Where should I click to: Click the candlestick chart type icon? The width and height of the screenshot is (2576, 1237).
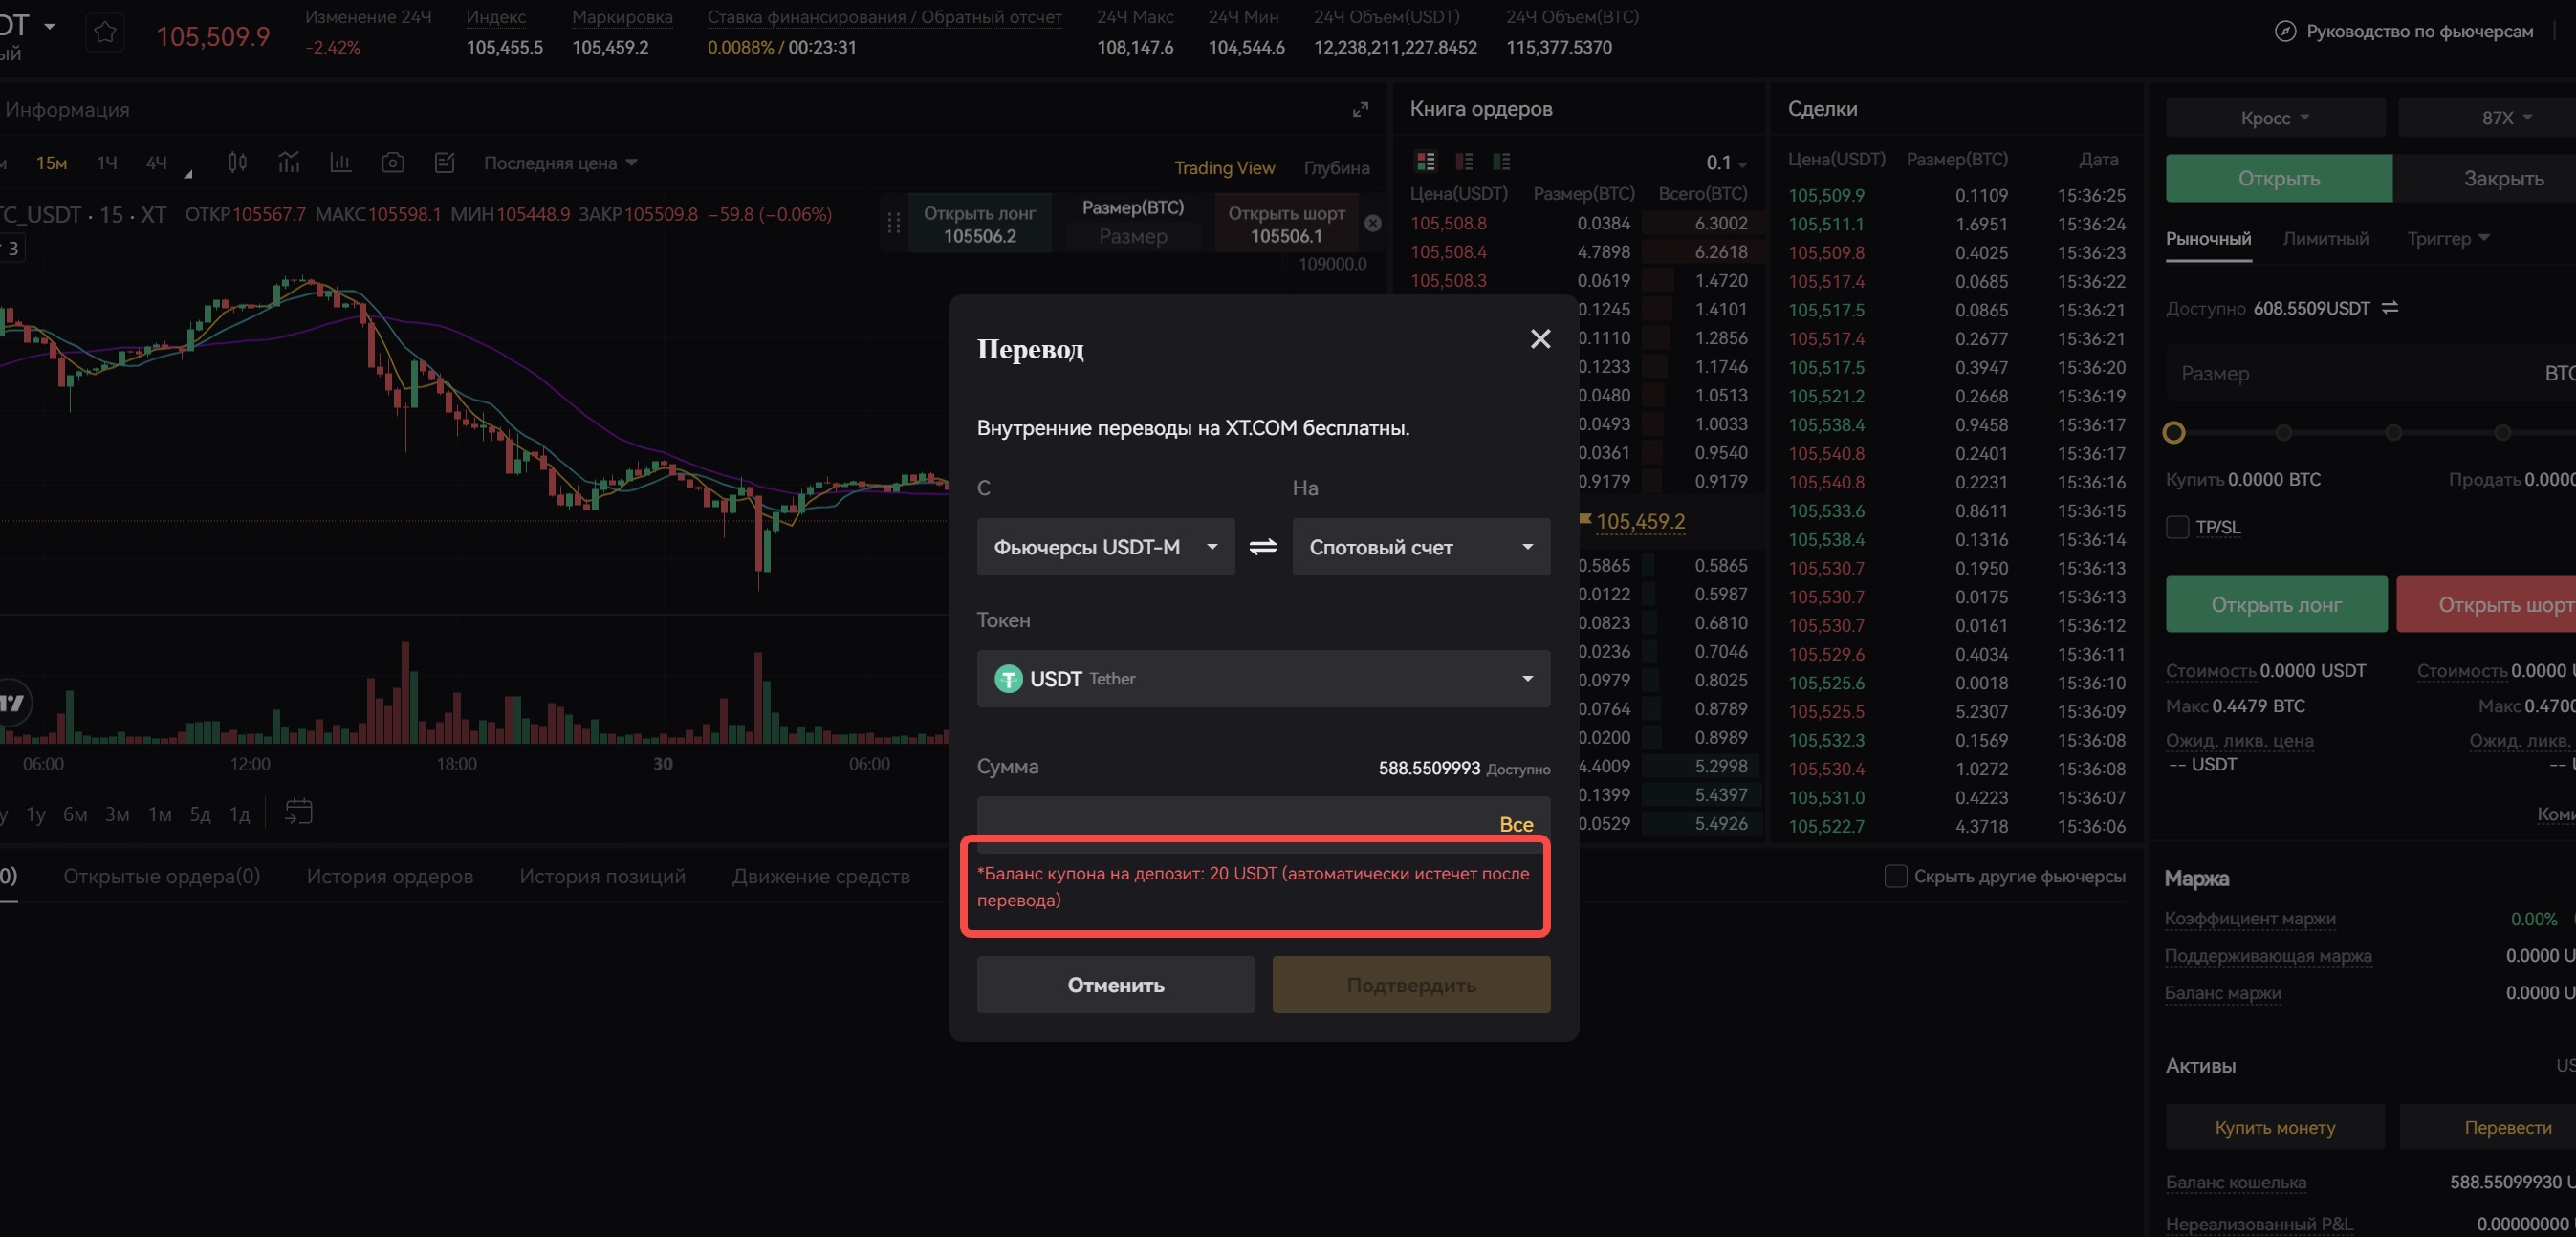(237, 162)
